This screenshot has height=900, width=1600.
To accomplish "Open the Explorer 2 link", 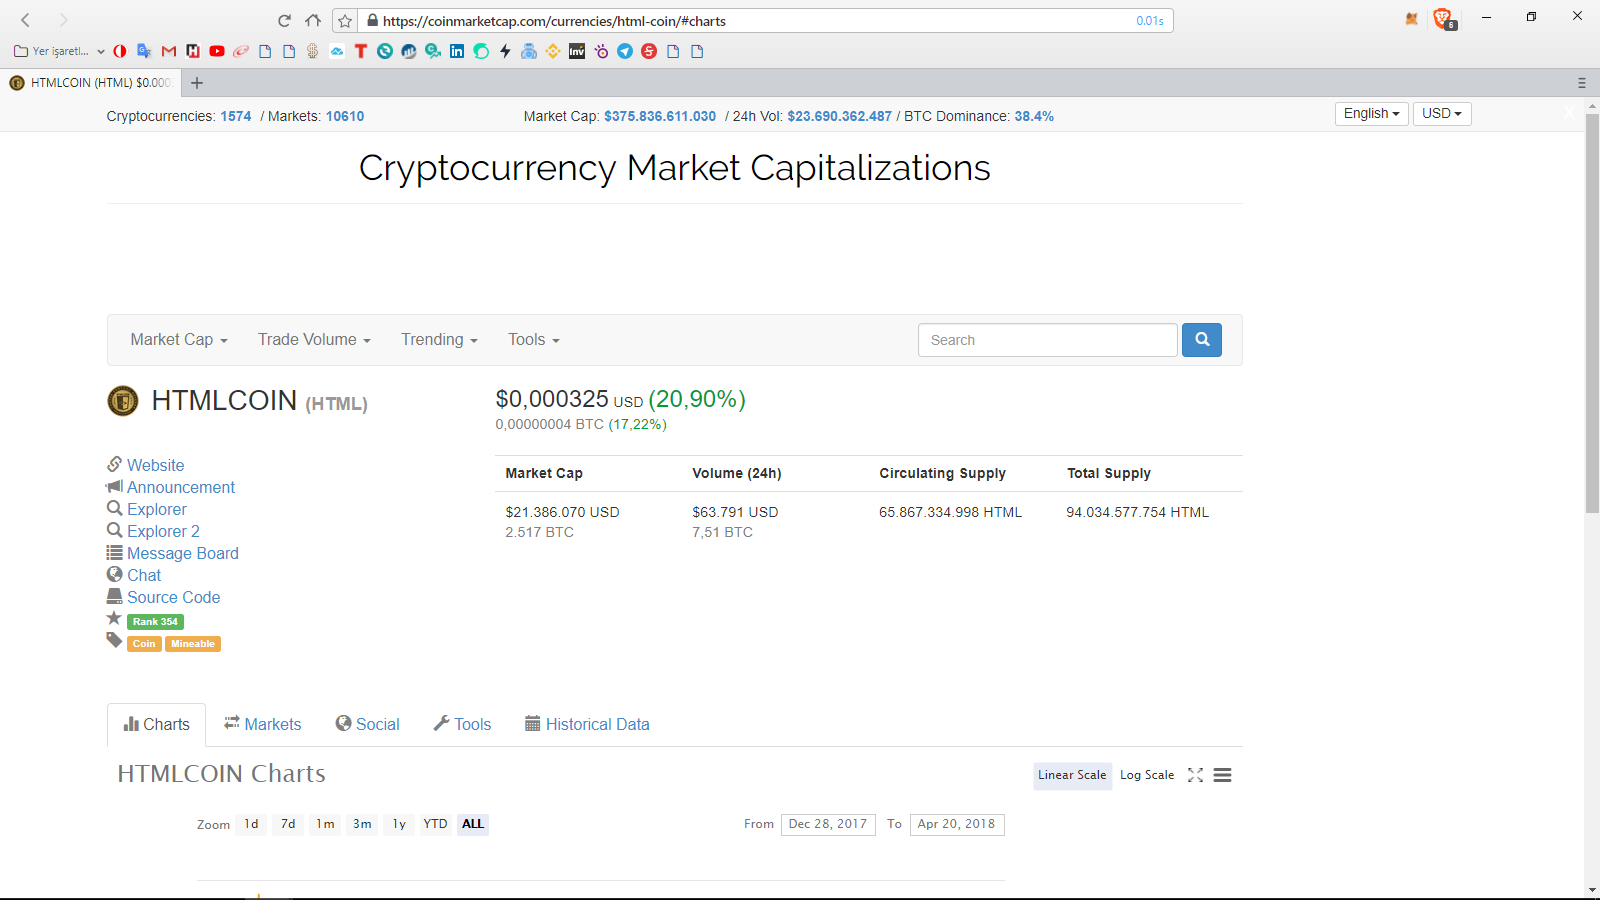I will [x=163, y=531].
